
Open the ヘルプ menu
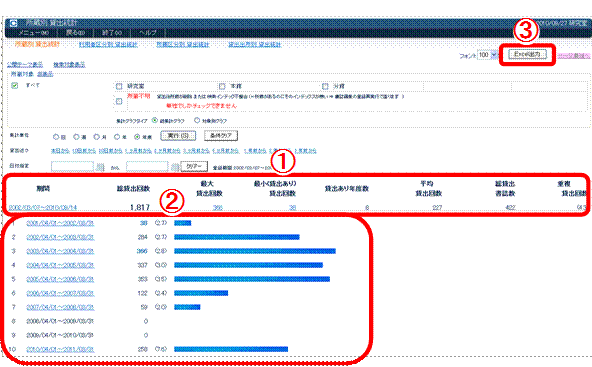(148, 33)
